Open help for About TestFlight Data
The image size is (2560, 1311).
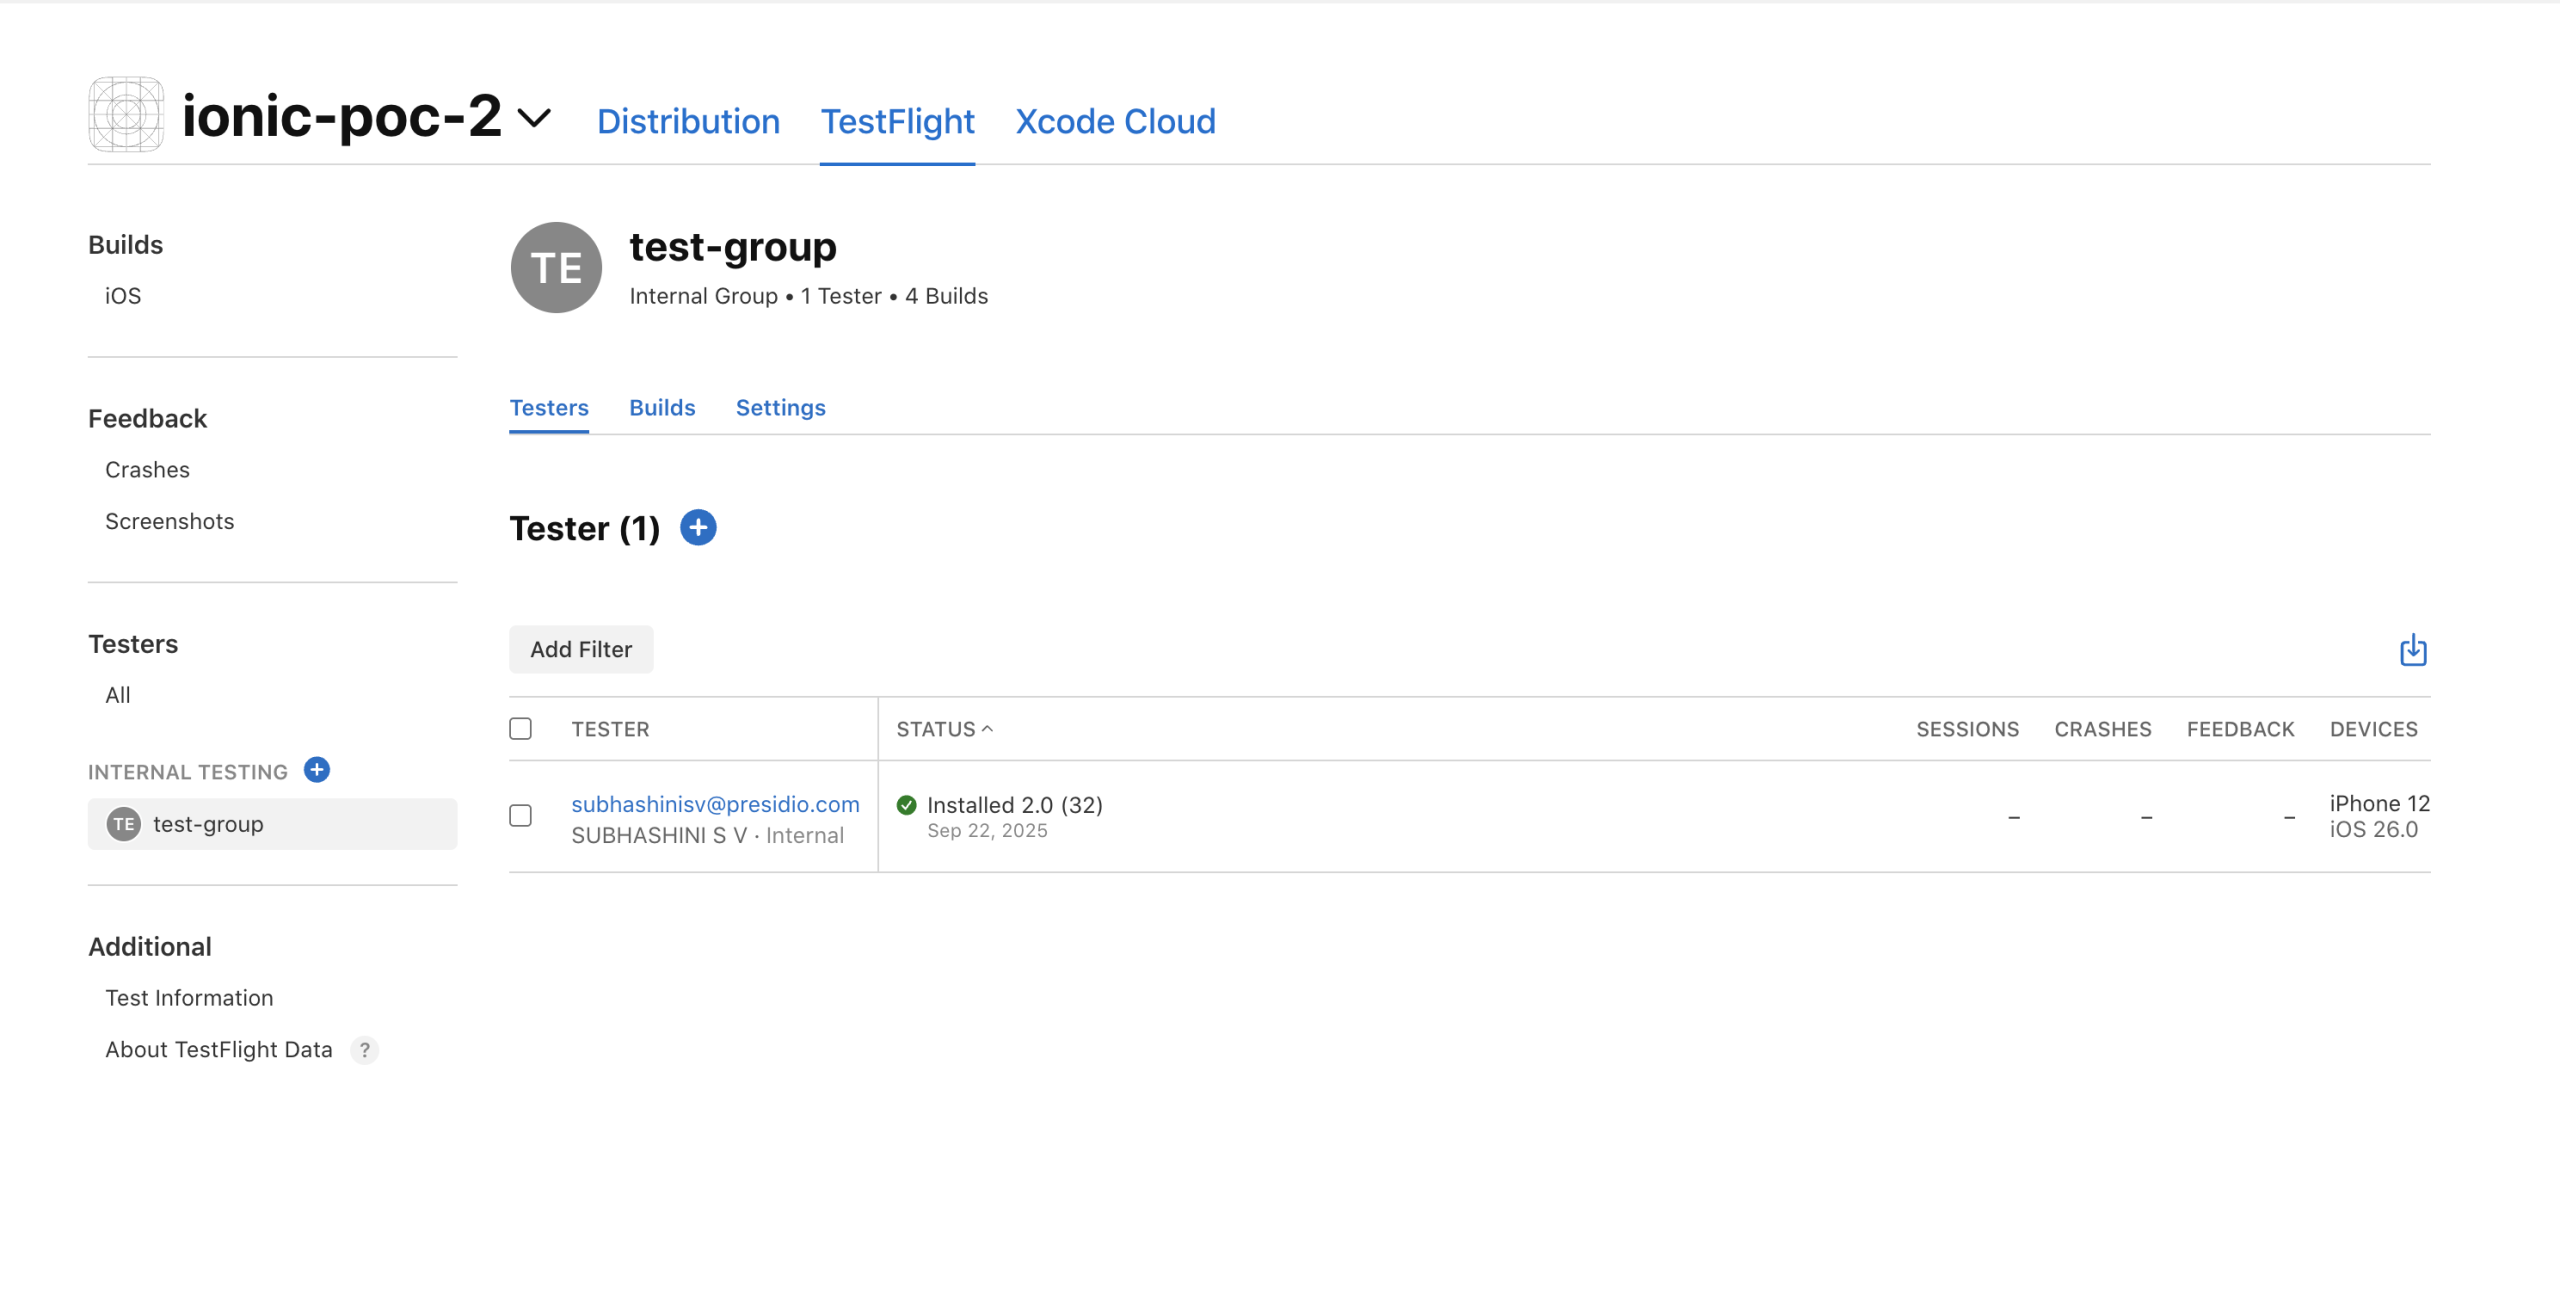pos(365,1050)
